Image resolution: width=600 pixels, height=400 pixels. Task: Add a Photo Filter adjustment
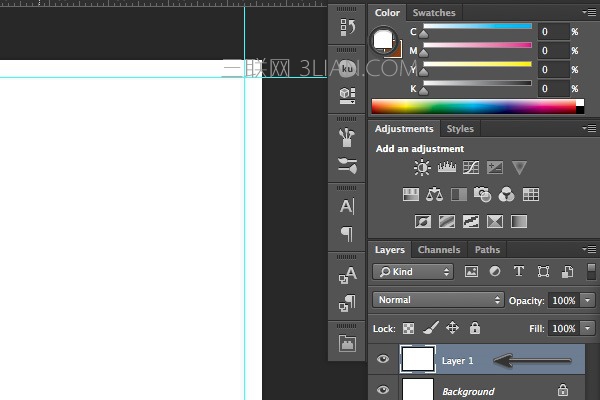(483, 194)
